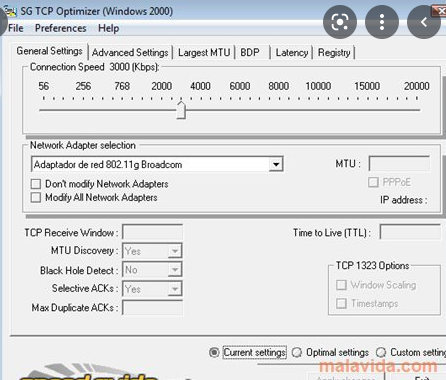Click the slider track near 10000

click(x=318, y=110)
